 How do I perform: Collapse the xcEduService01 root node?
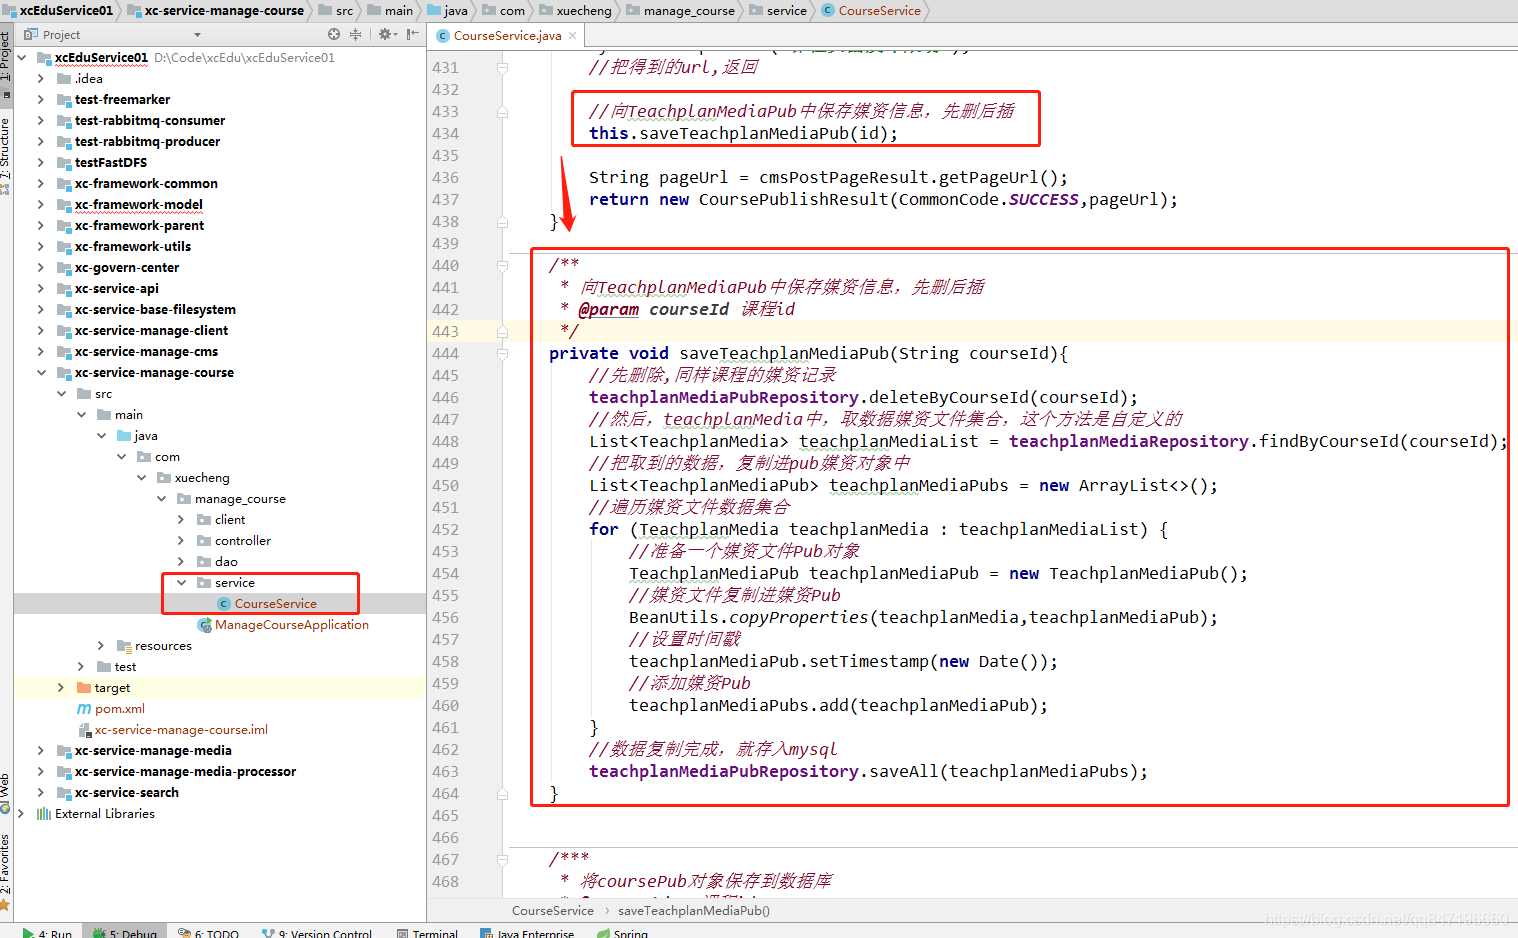(22, 57)
